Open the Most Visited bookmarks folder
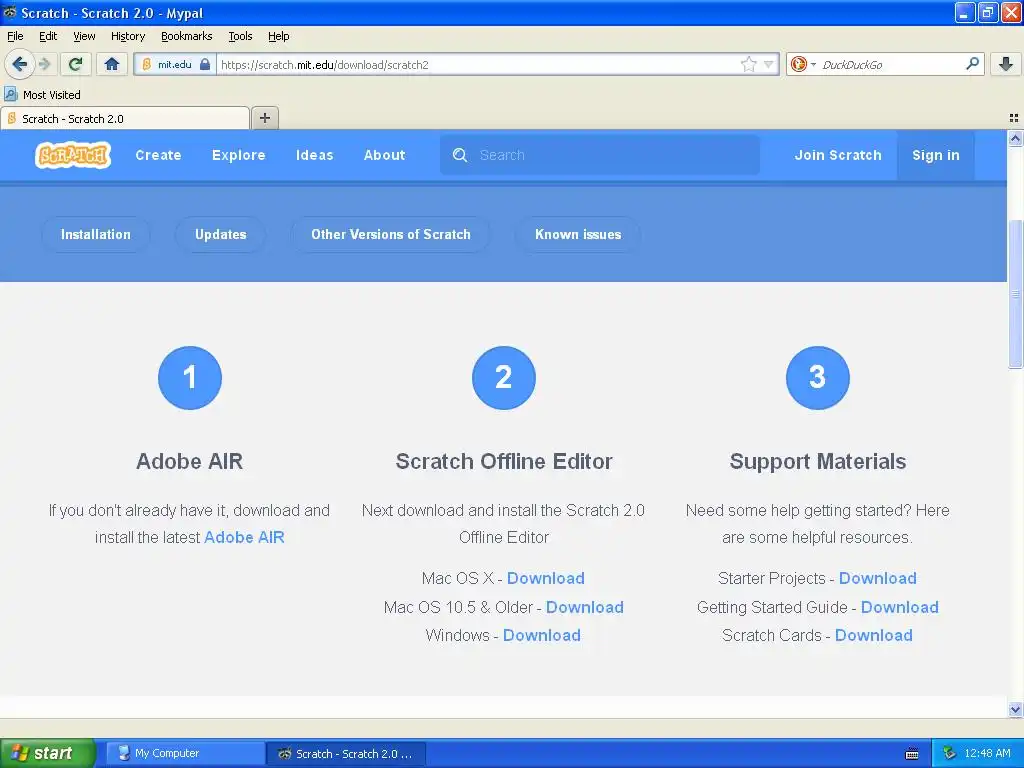The height and width of the screenshot is (768, 1024). click(43, 95)
